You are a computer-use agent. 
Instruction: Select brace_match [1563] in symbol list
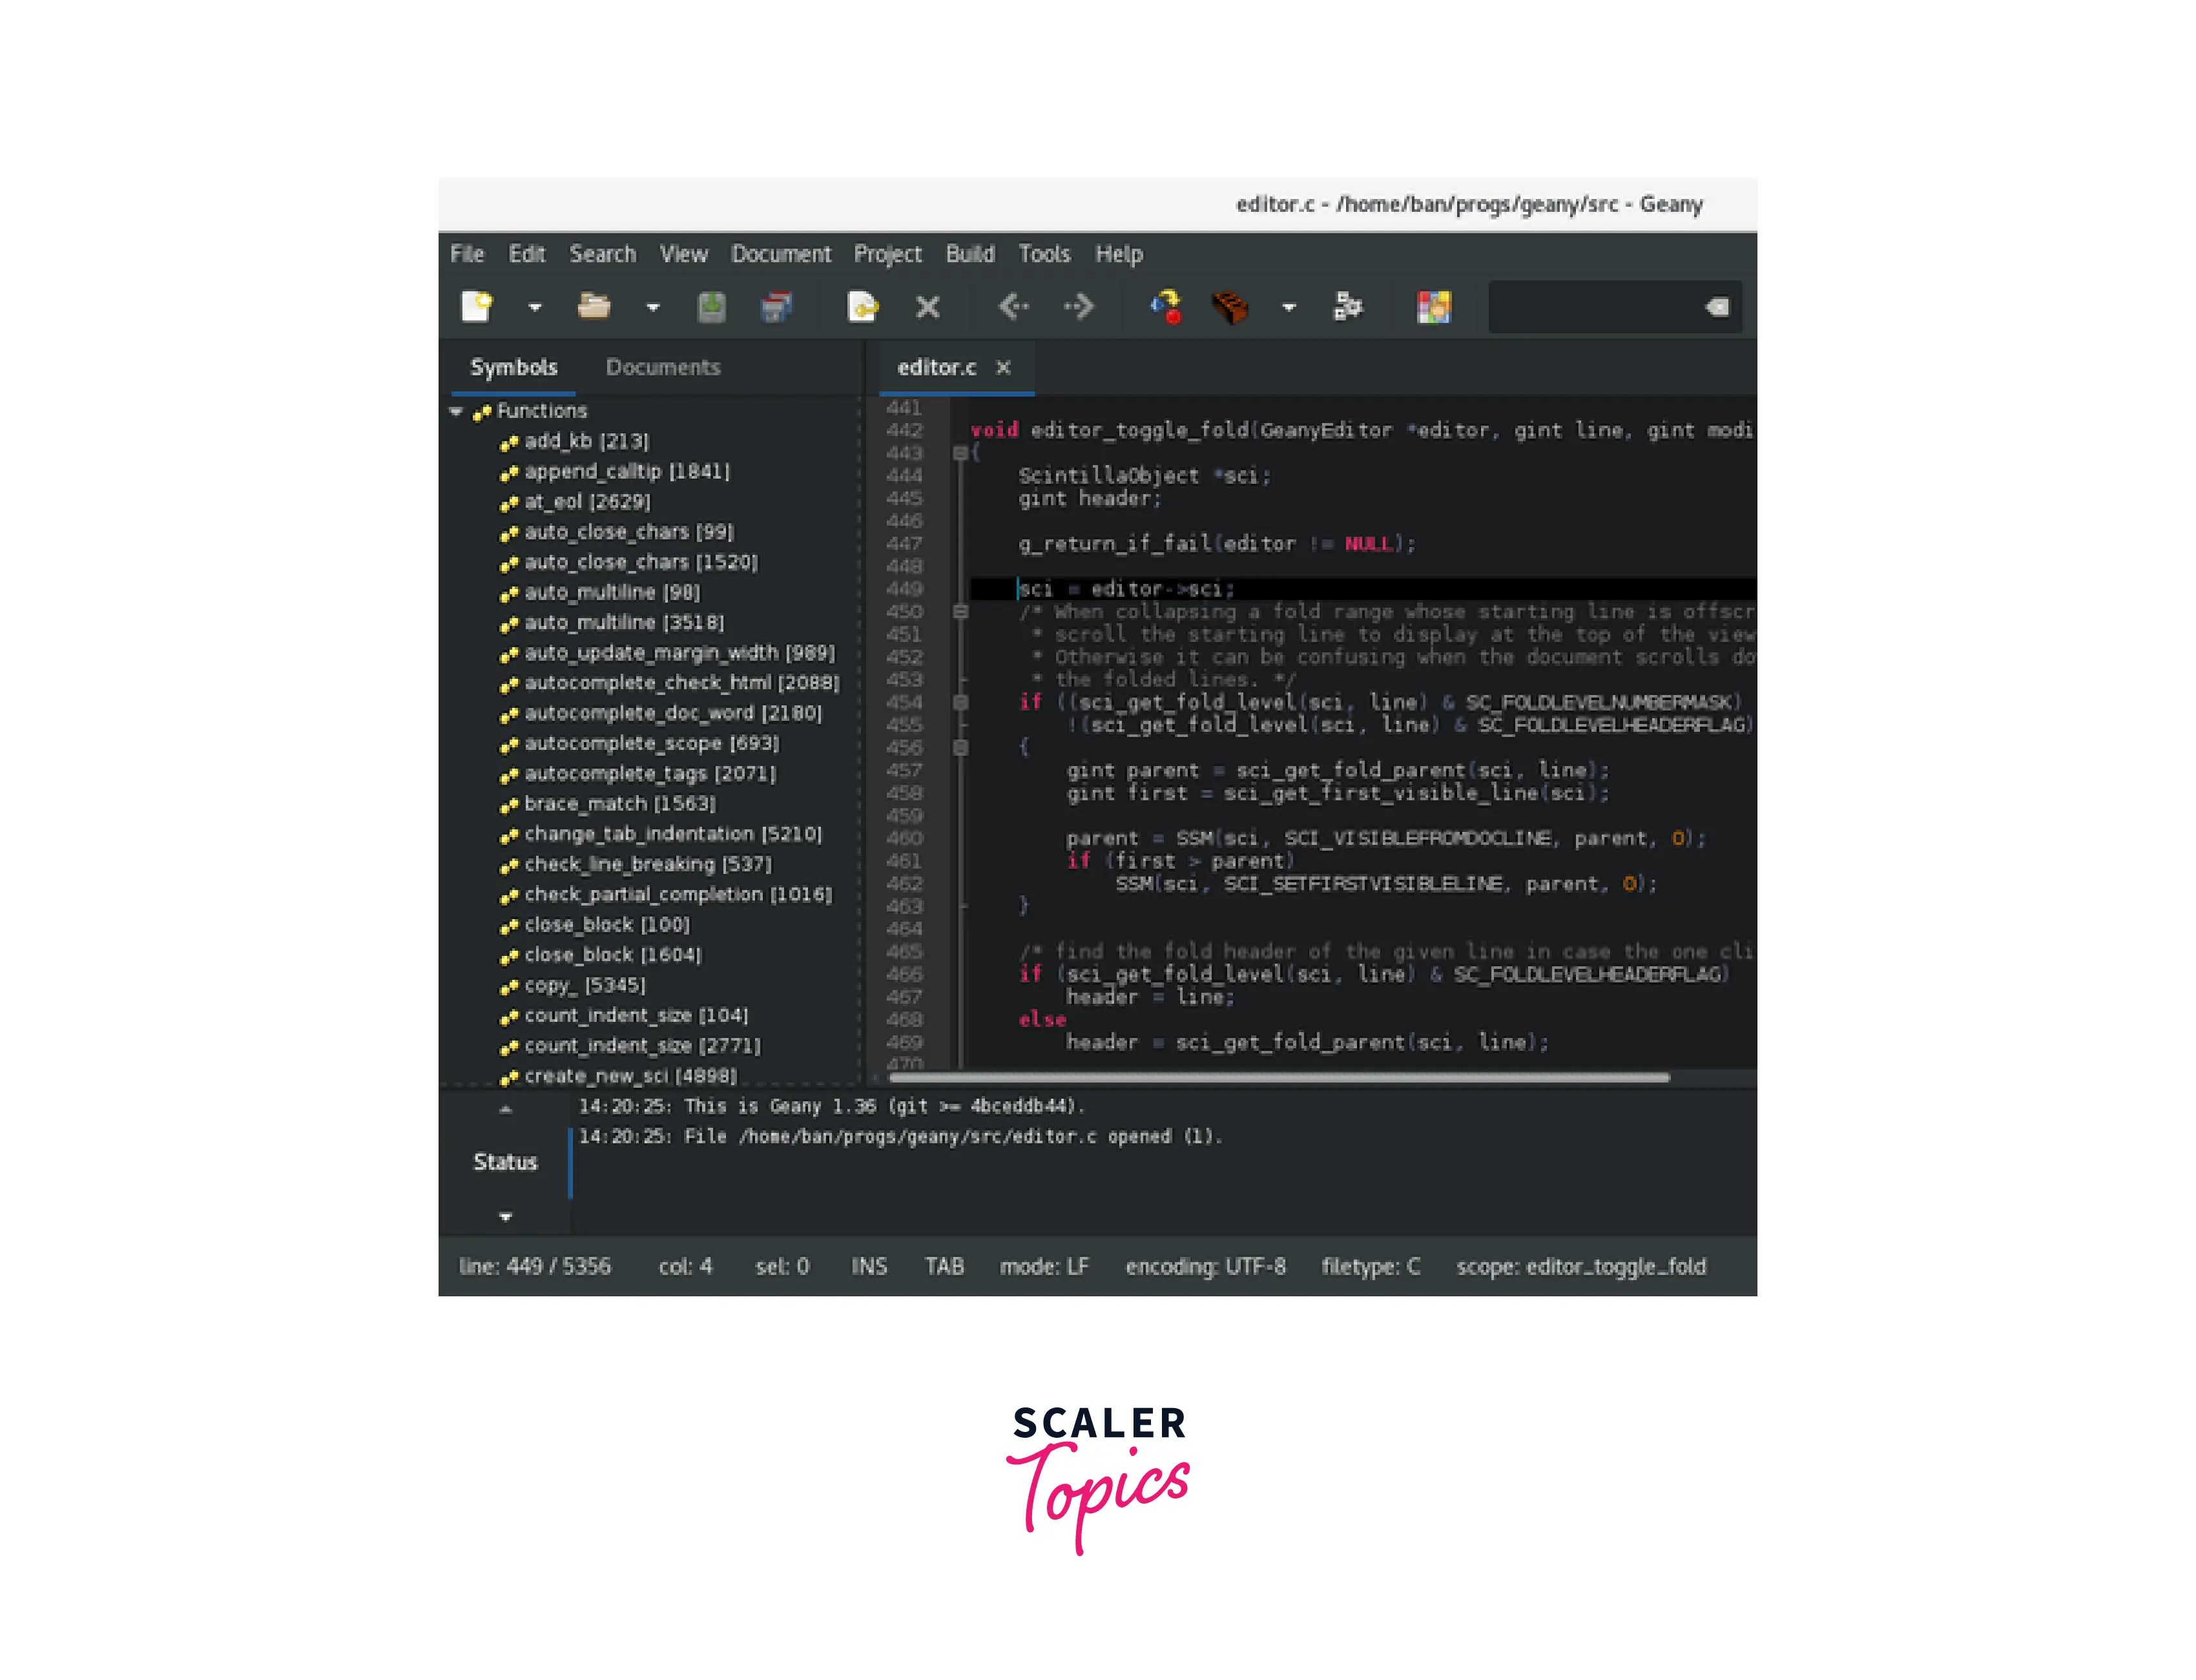[619, 804]
